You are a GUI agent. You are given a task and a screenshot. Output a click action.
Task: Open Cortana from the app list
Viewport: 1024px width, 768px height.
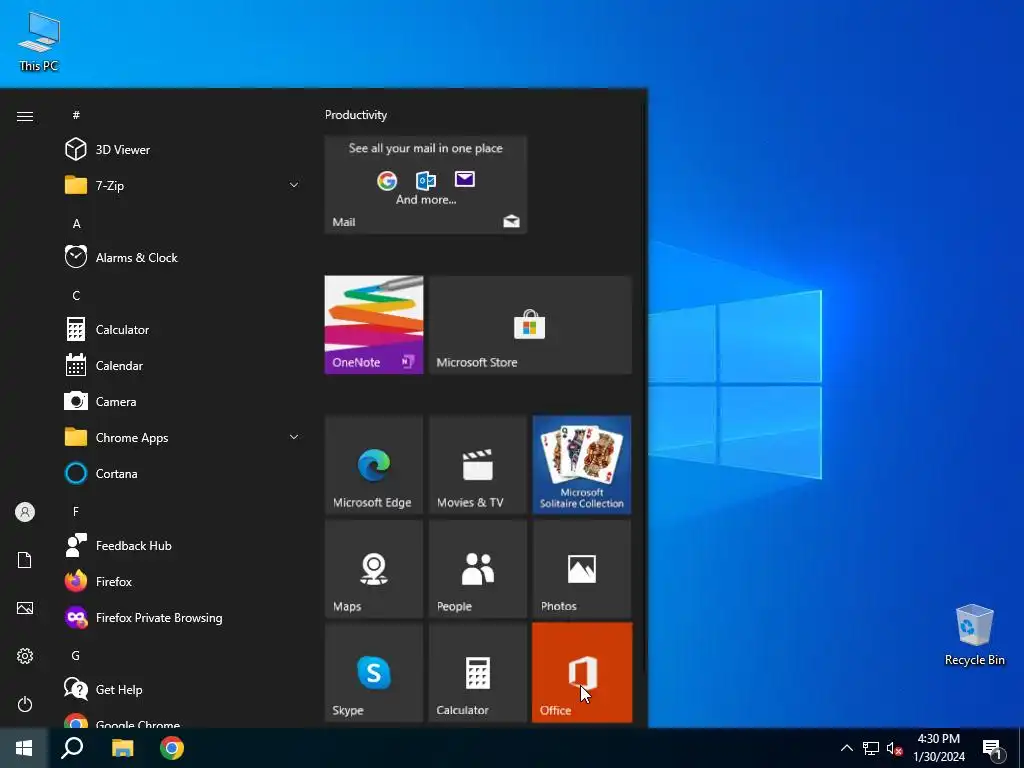(183, 473)
